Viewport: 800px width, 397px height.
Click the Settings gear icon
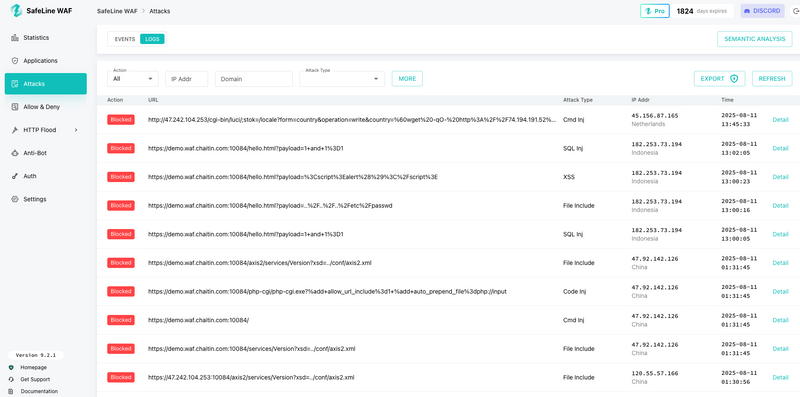[15, 199]
